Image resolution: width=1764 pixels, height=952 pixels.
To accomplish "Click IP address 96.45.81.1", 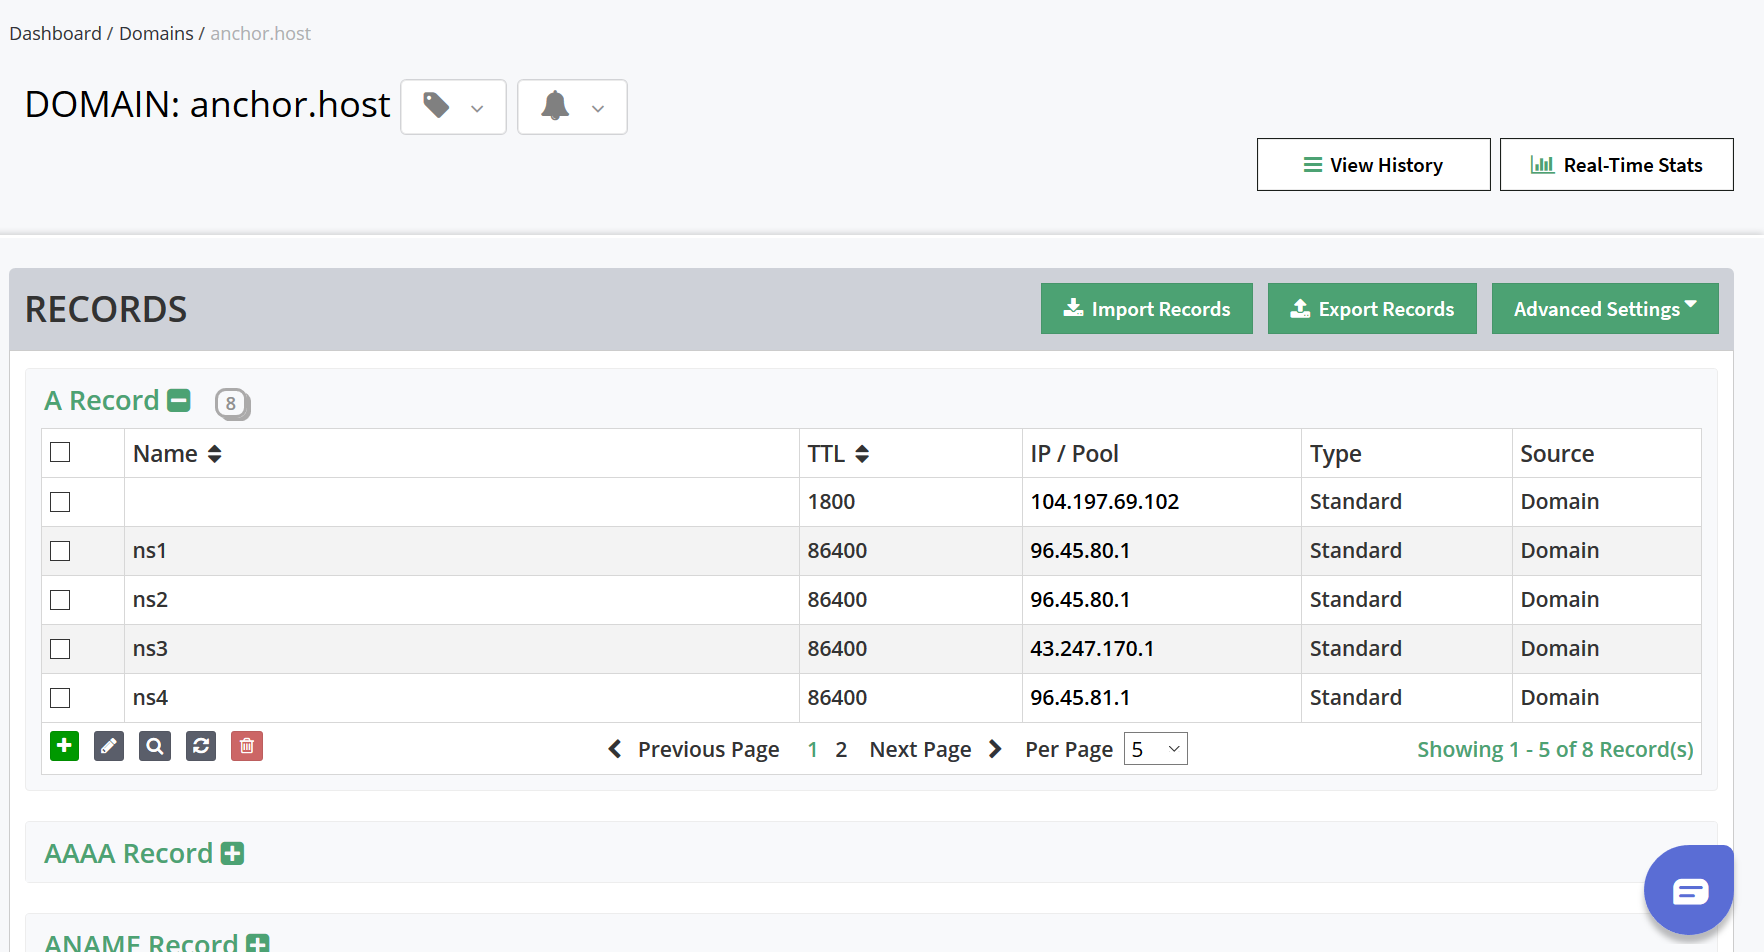I will (1080, 698).
